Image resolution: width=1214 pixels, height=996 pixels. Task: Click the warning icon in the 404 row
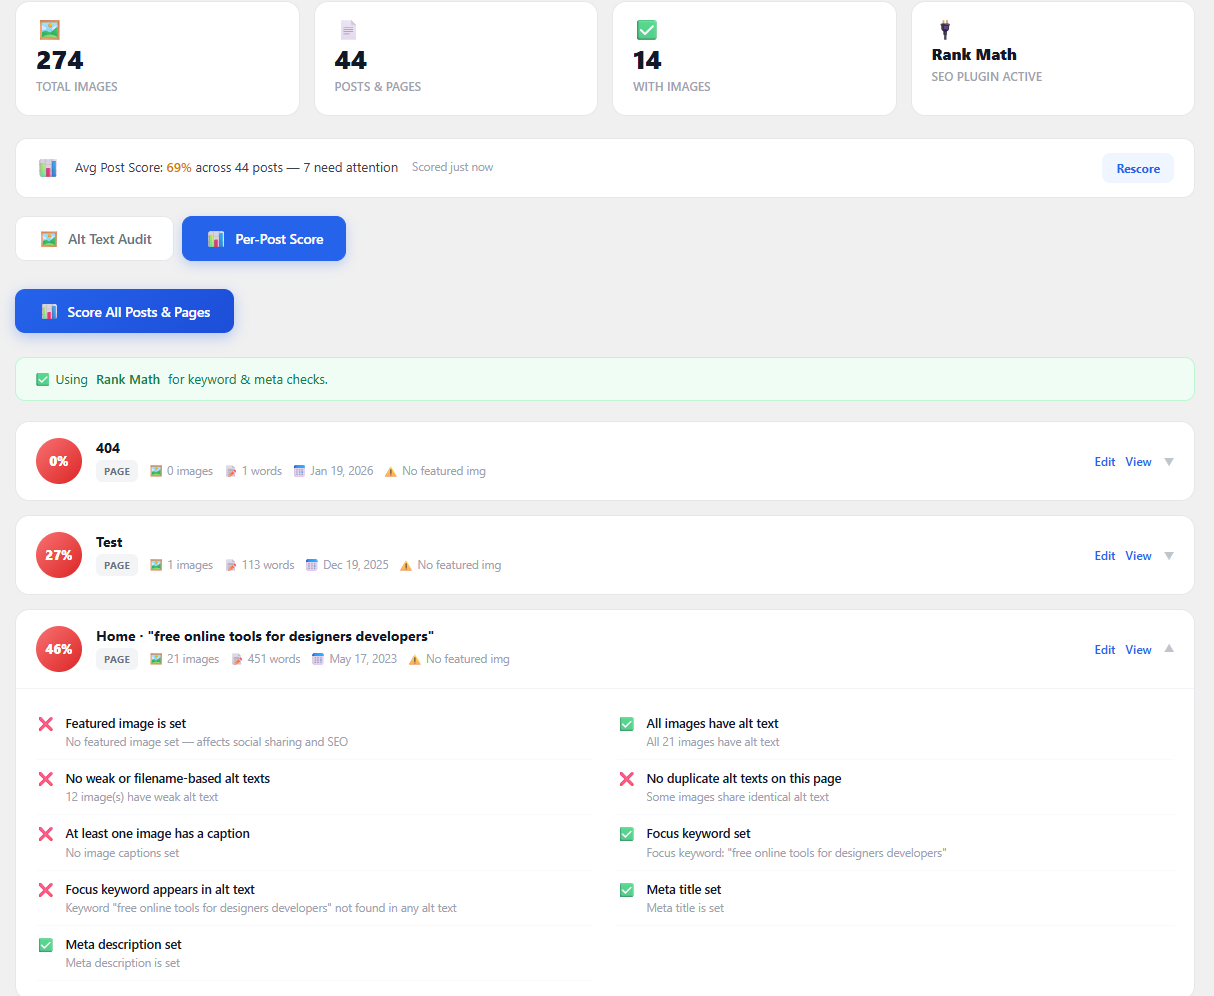tap(391, 471)
